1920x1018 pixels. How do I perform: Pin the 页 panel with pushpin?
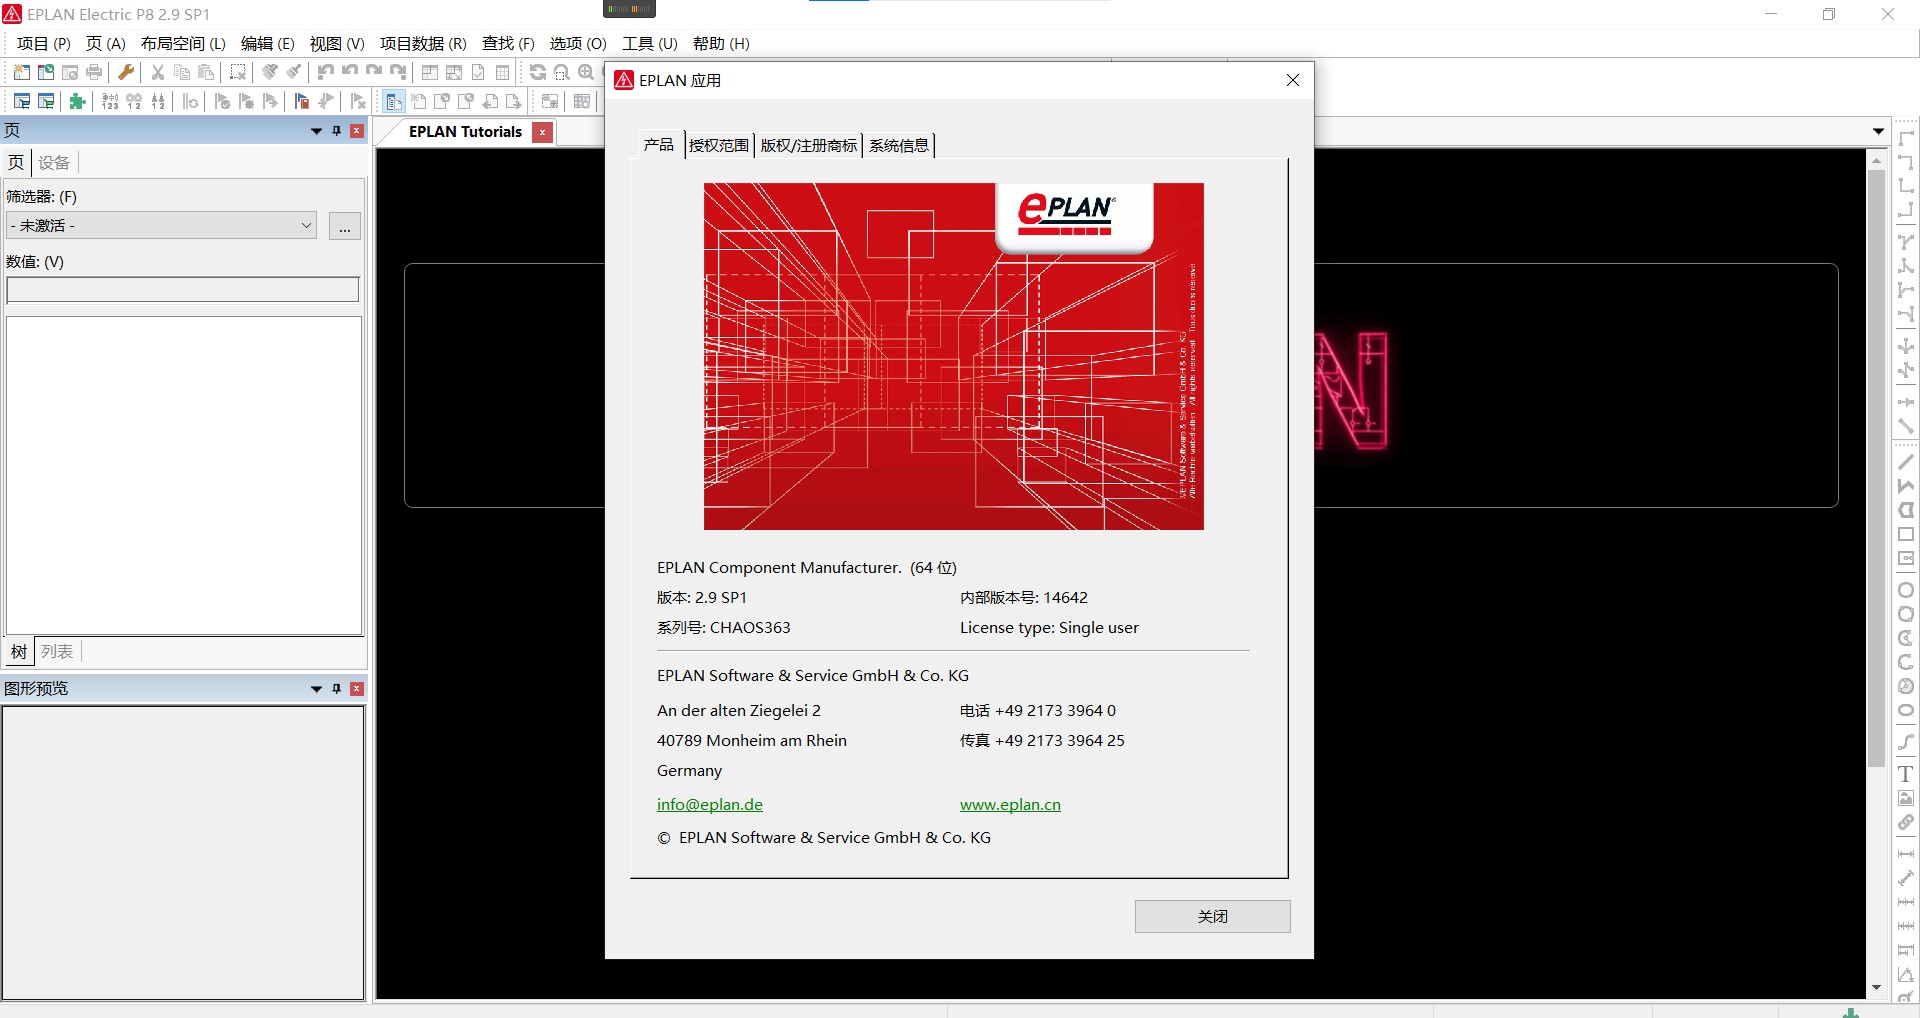[337, 131]
